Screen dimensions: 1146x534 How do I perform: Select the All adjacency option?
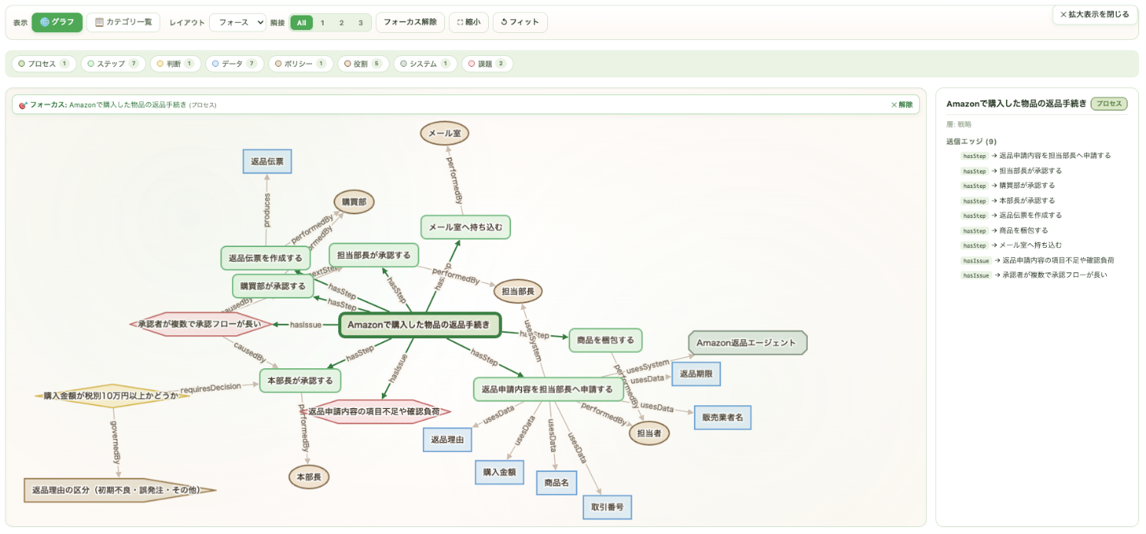(x=301, y=23)
